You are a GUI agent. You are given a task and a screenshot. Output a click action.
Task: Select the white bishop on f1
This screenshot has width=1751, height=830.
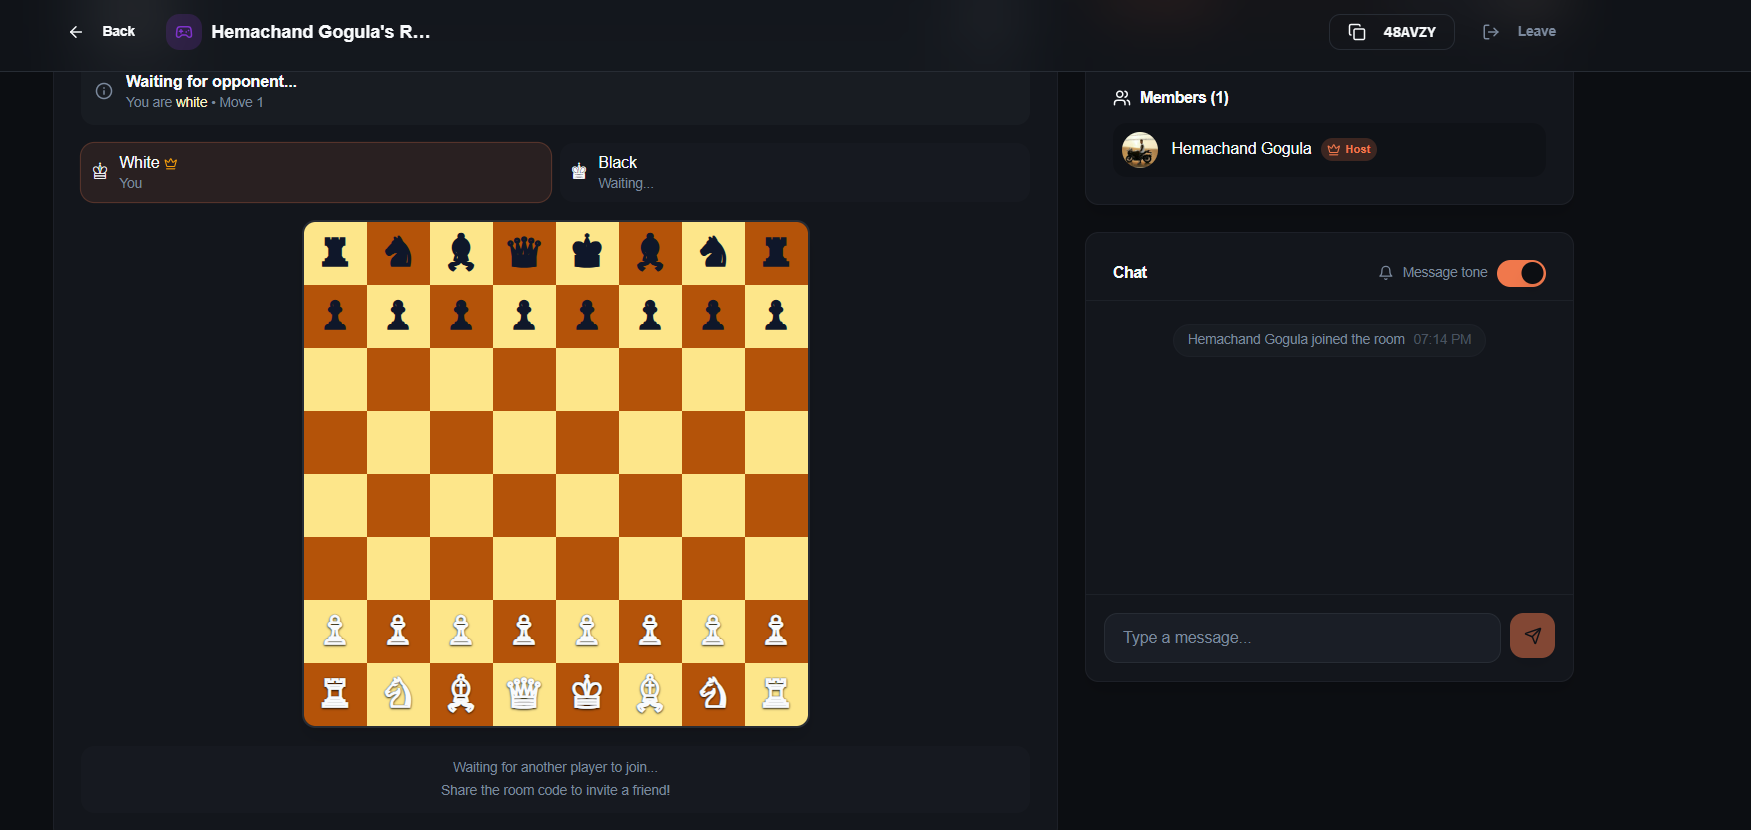point(650,694)
